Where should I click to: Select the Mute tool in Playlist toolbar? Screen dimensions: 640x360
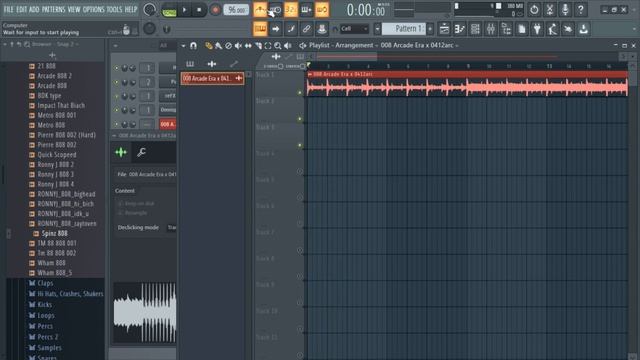(x=238, y=46)
